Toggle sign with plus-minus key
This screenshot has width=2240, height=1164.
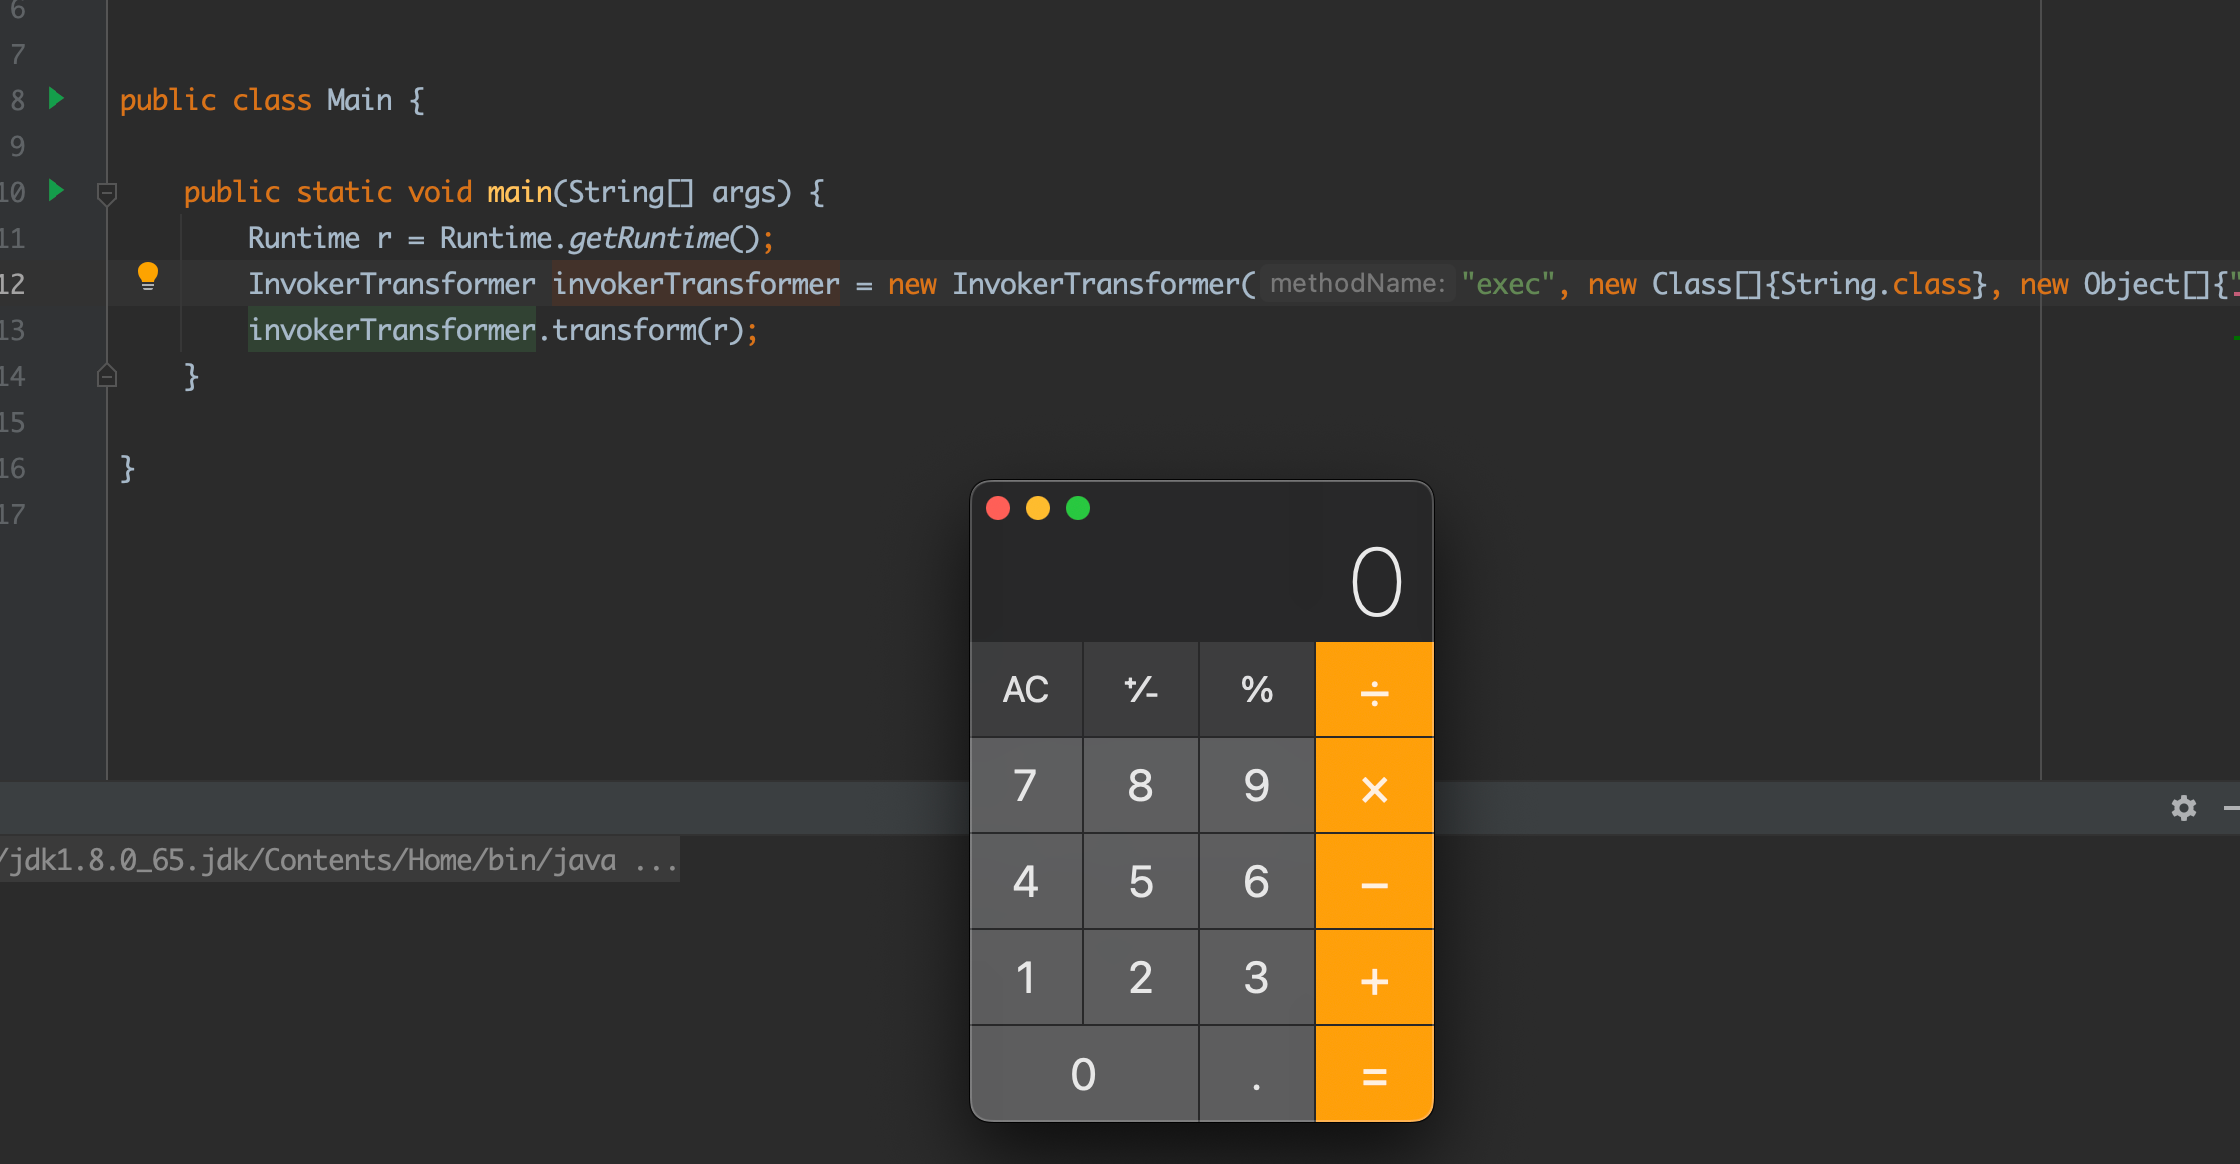tap(1141, 689)
